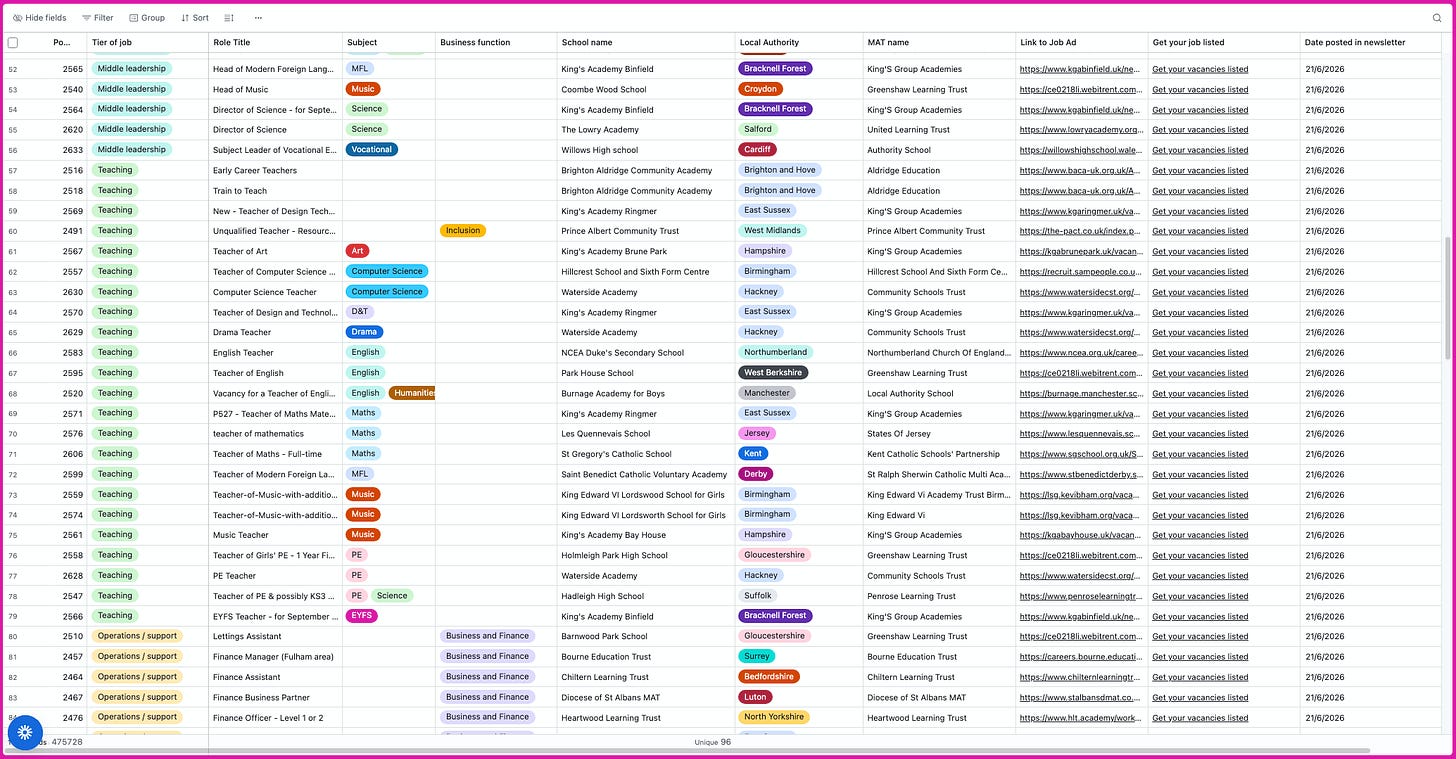Click 'Get your vacancies listed' in Lettings Assistant row
Screen dimensions: 1456x759
tap(1200, 636)
